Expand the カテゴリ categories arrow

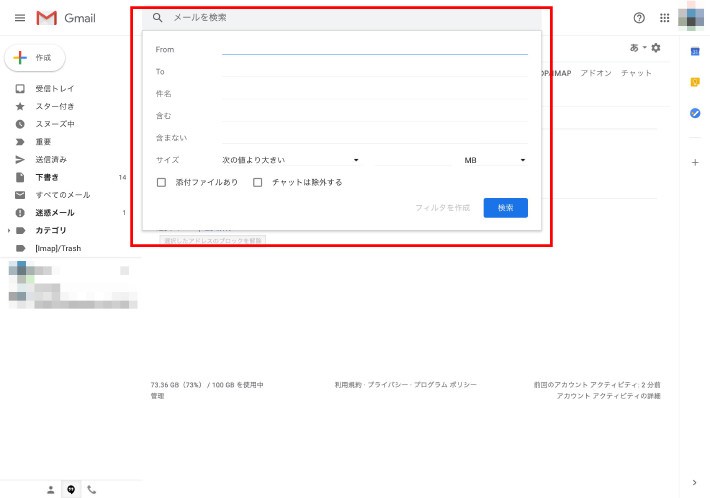pyautogui.click(x=9, y=230)
